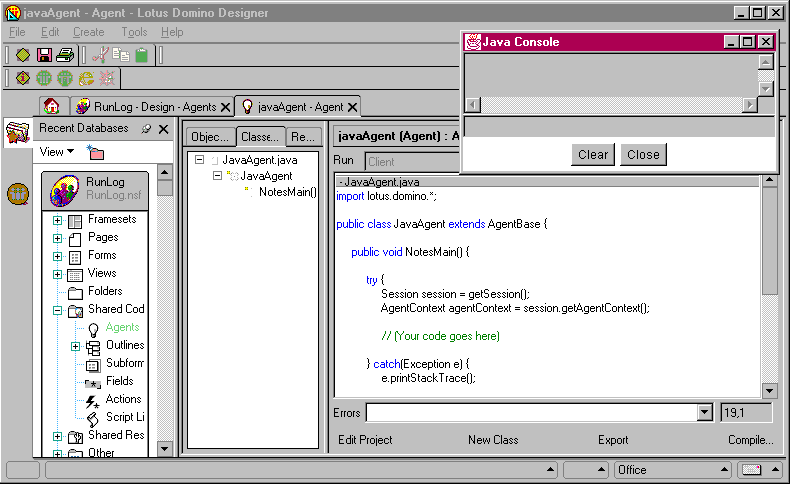Collapse the Shared Code tree node
This screenshot has height=484, width=790.
57,310
